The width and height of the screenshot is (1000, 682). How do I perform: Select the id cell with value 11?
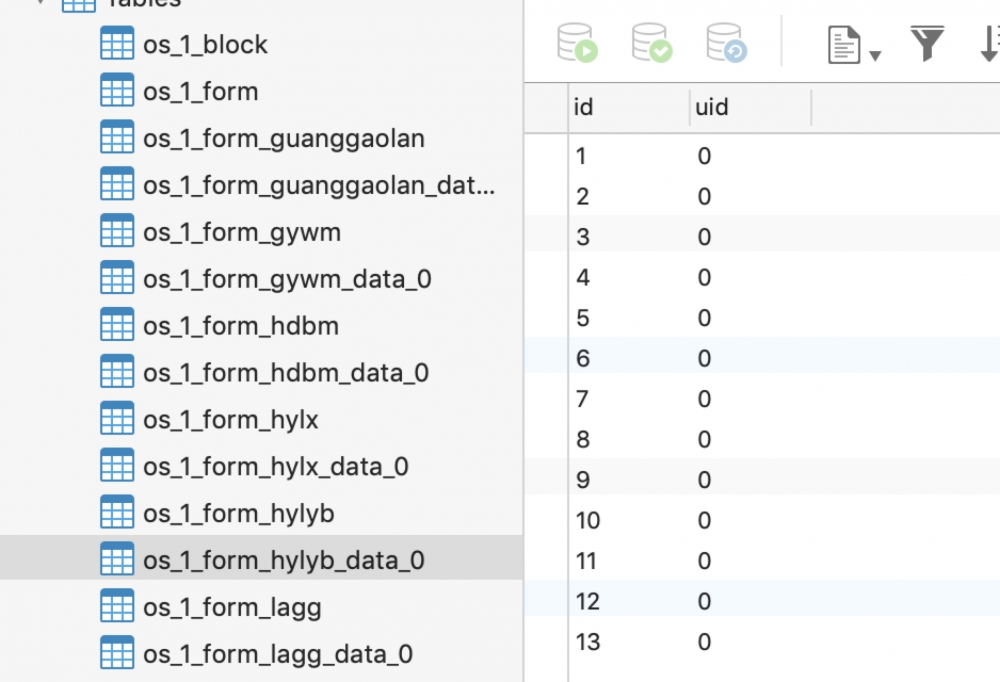[x=629, y=561]
